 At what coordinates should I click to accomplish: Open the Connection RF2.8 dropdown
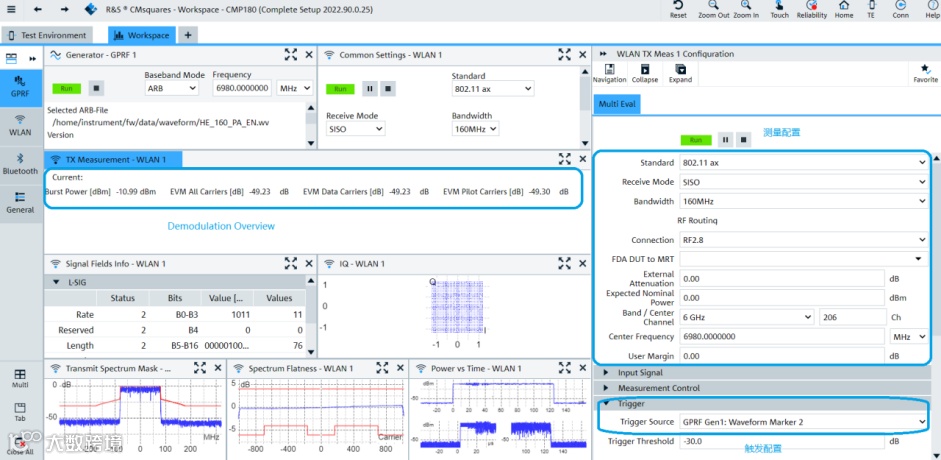click(x=804, y=240)
